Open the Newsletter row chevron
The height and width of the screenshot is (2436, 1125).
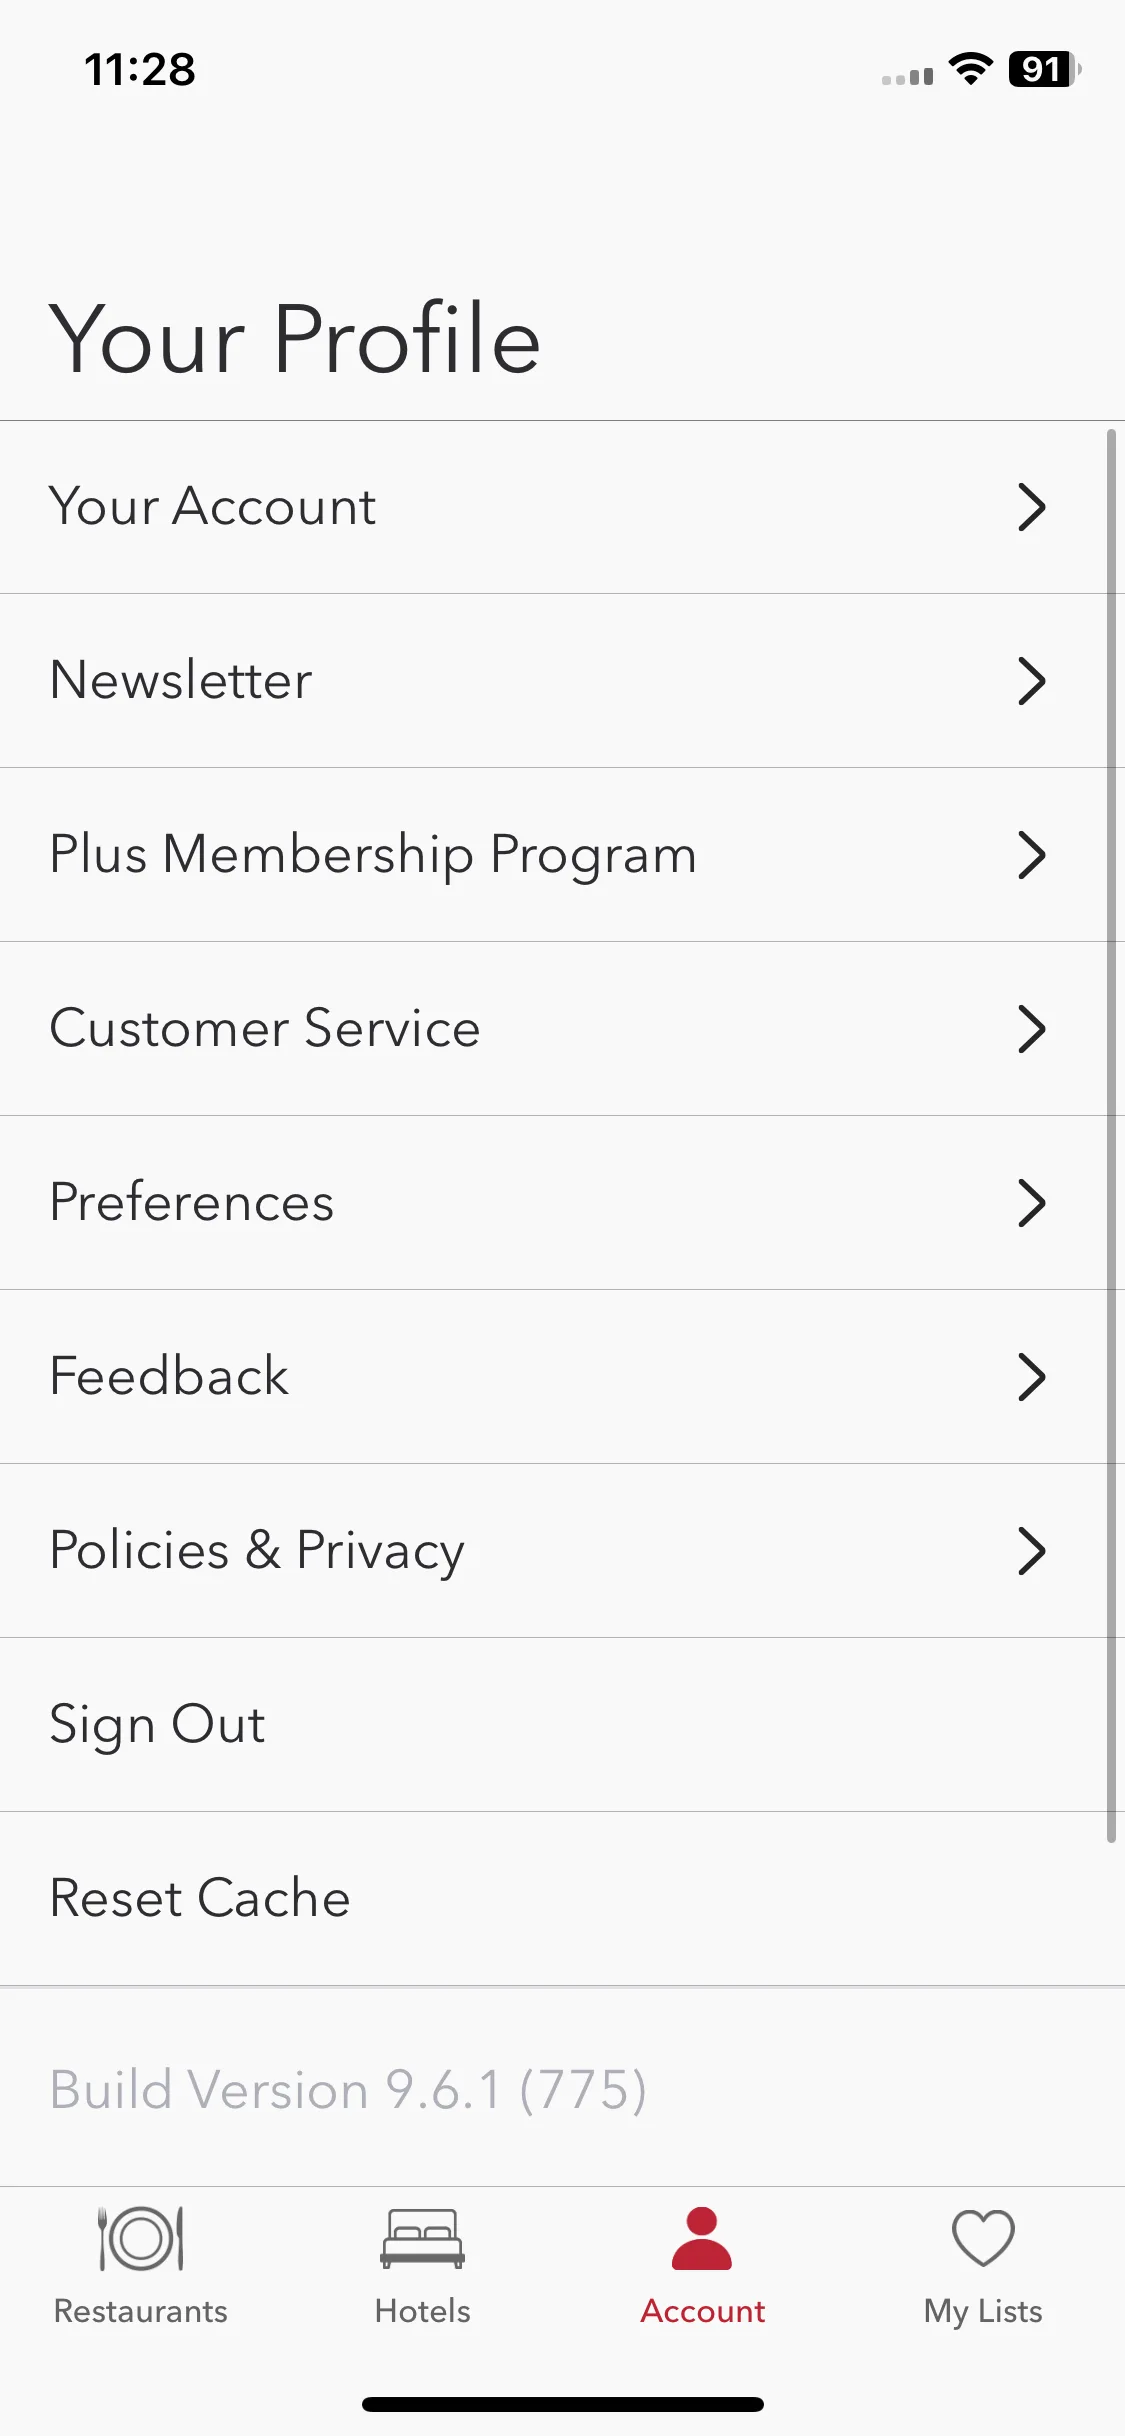point(1031,681)
